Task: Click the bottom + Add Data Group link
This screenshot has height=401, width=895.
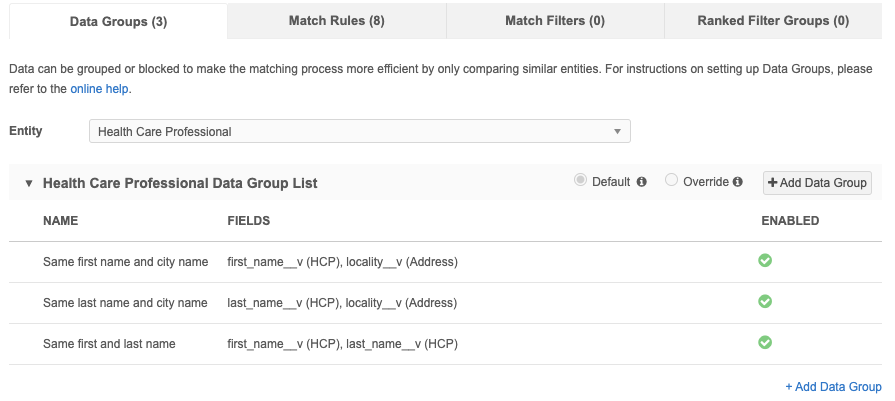Action: (x=833, y=387)
